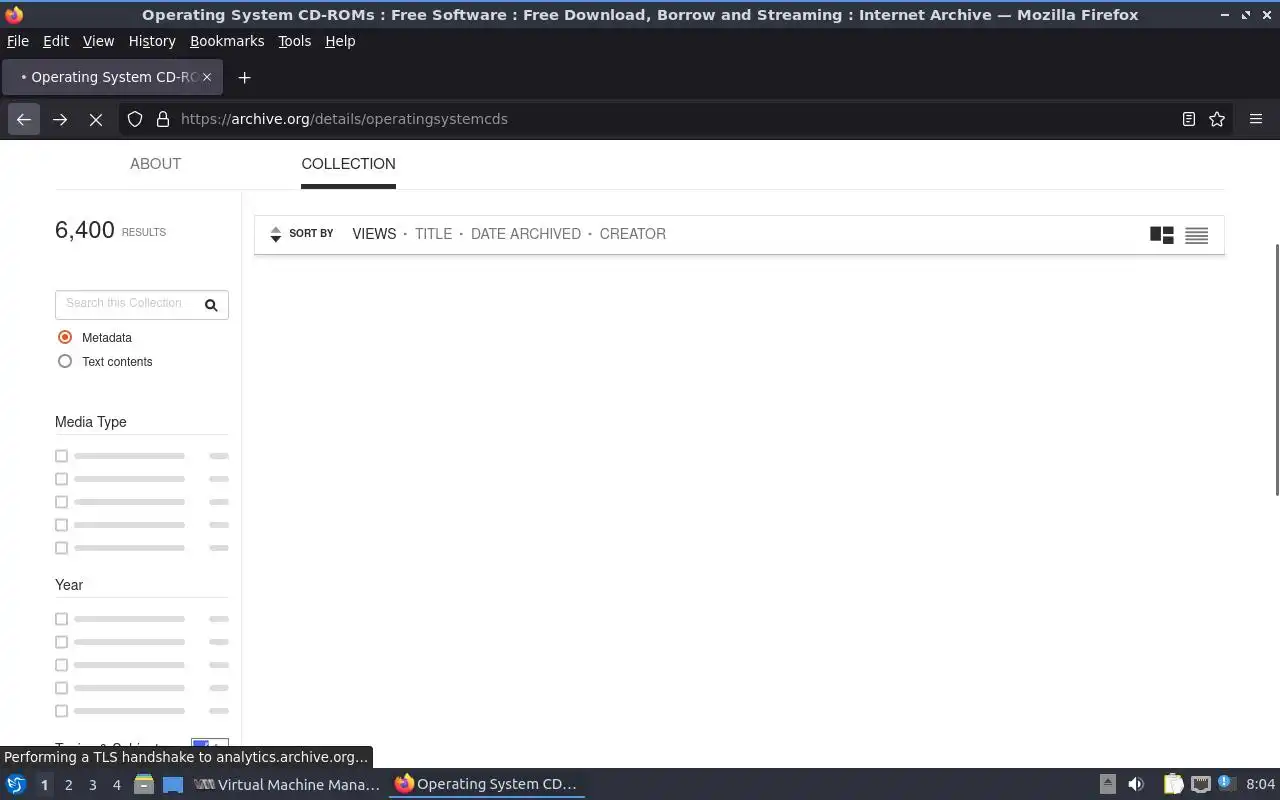Open the file manager from the taskbar
This screenshot has height=800, width=1280.
coord(144,784)
